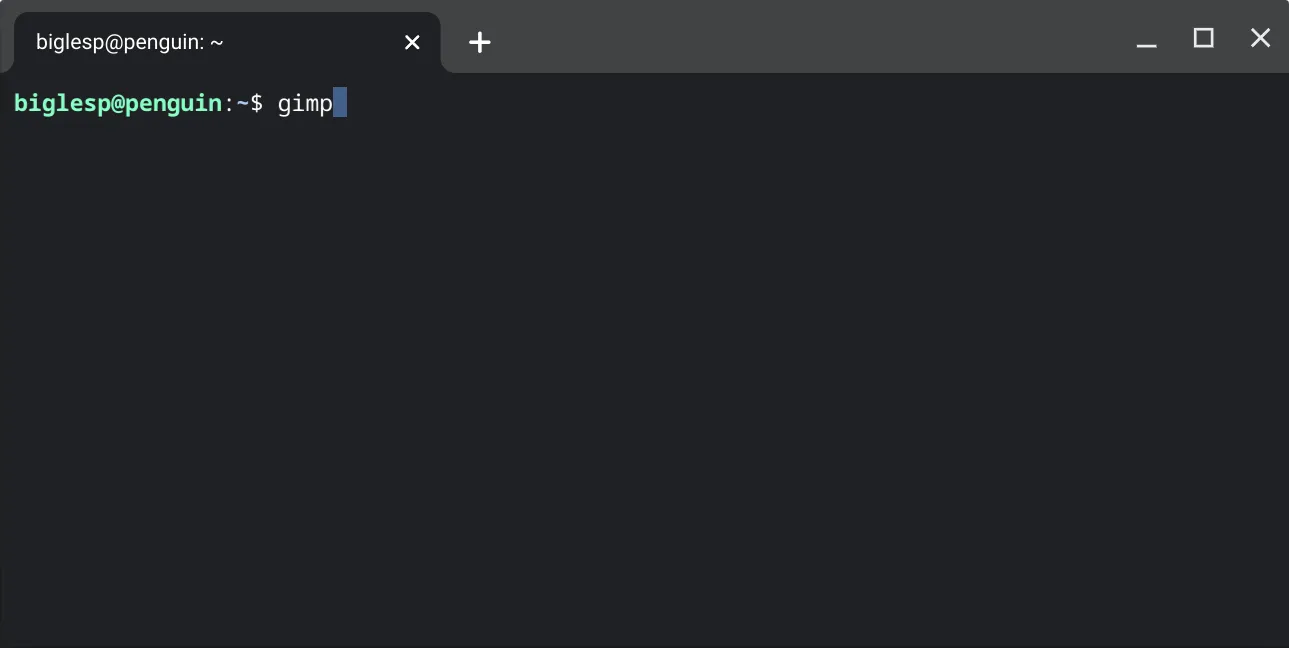The height and width of the screenshot is (648, 1289).
Task: Open a new terminal tab with plus icon
Action: pos(480,42)
